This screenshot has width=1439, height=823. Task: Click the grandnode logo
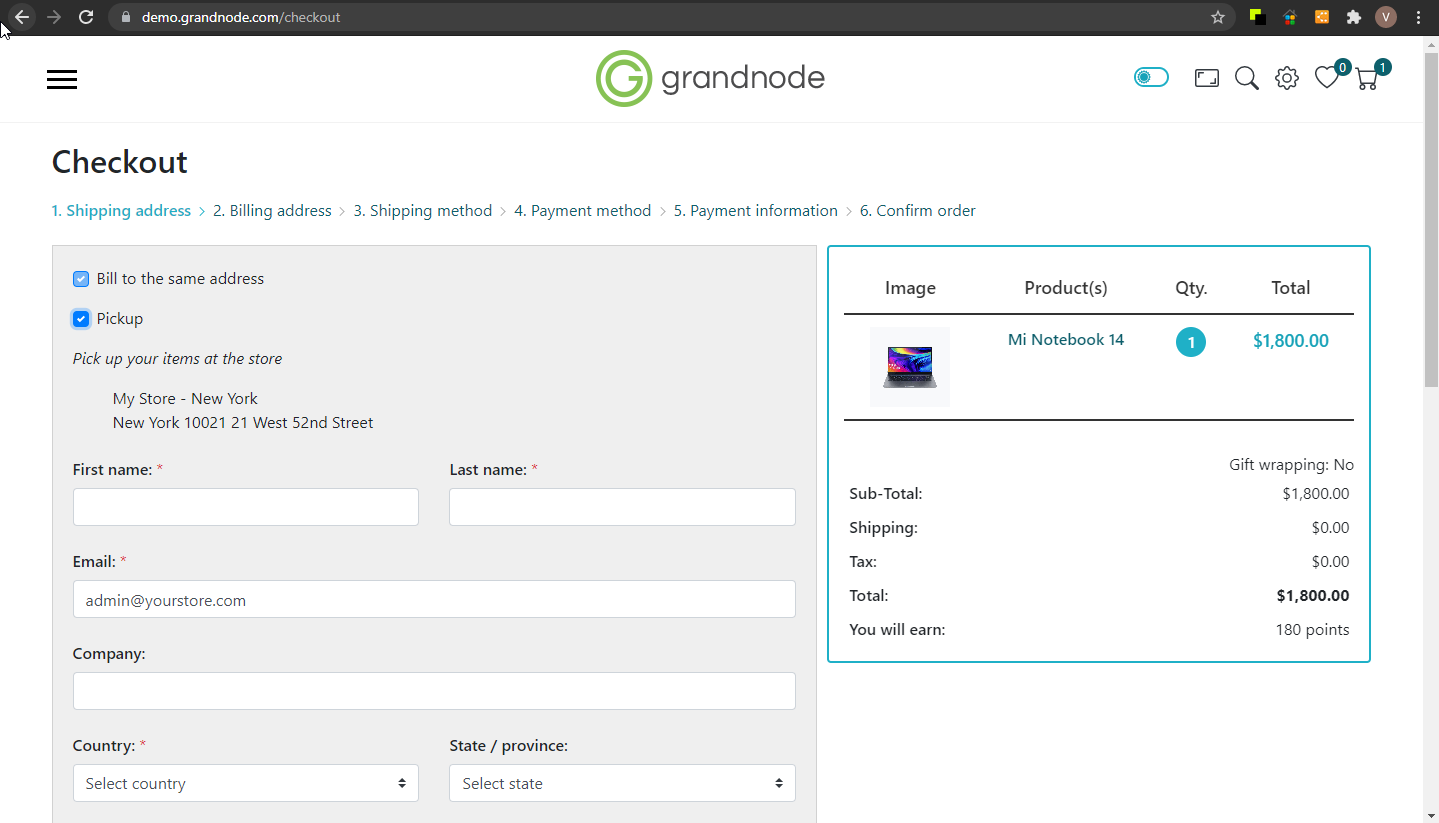pos(710,77)
